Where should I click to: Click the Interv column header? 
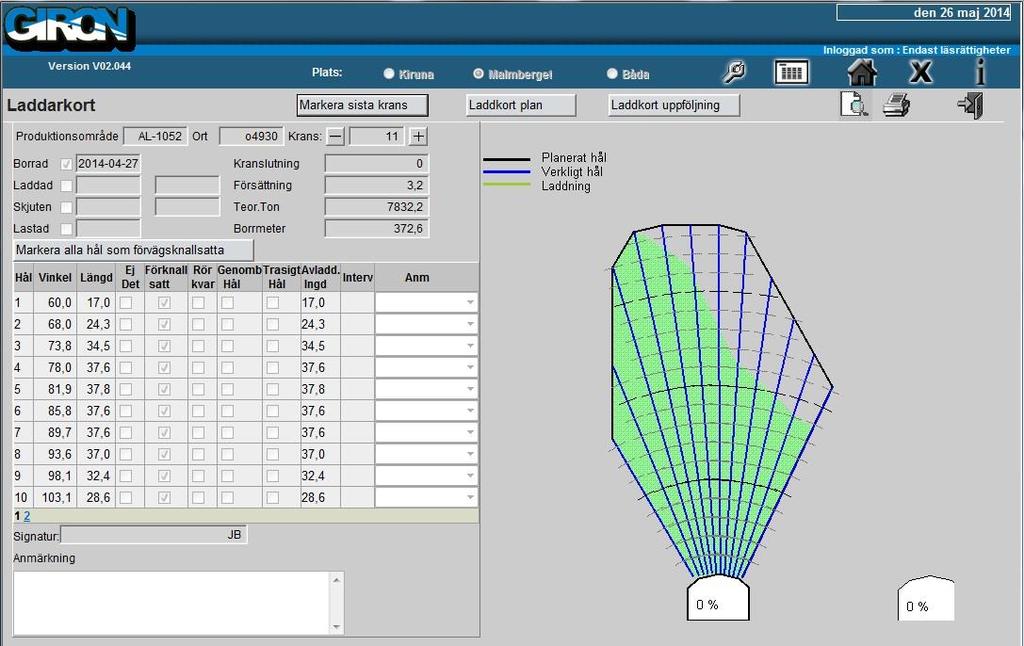pos(358,278)
